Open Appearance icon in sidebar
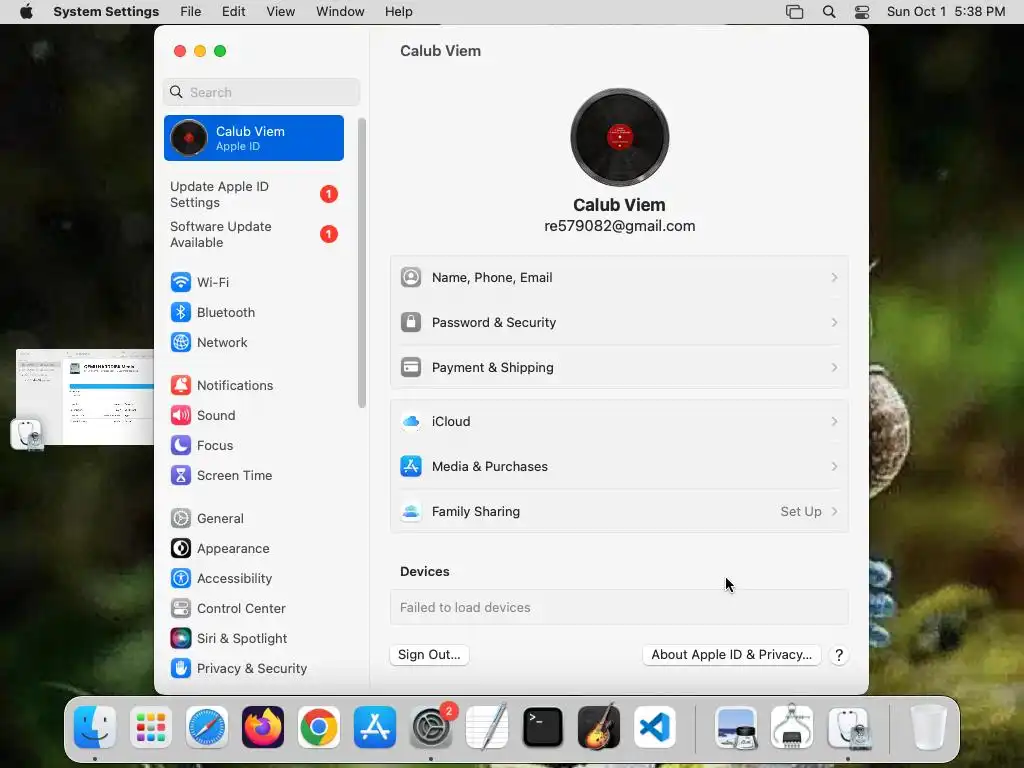The height and width of the screenshot is (768, 1024). click(x=181, y=549)
